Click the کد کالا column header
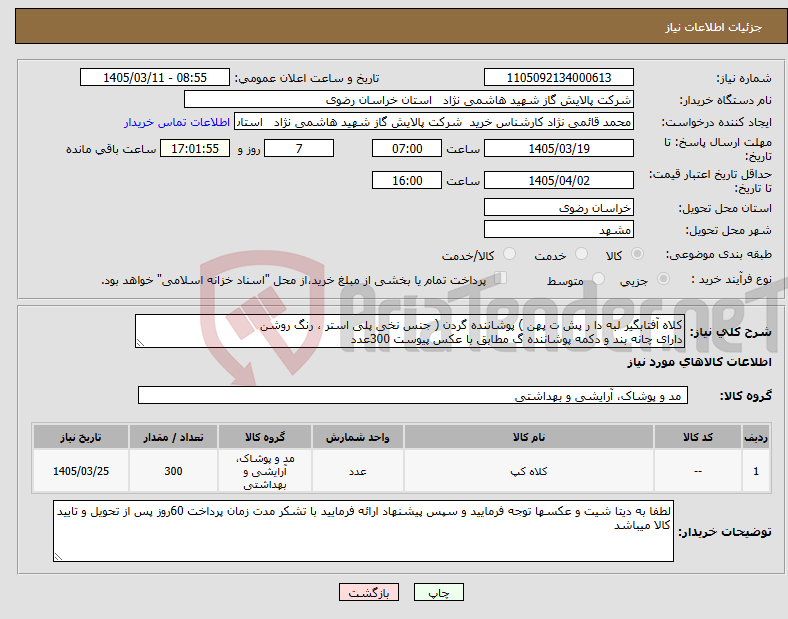 (x=698, y=437)
